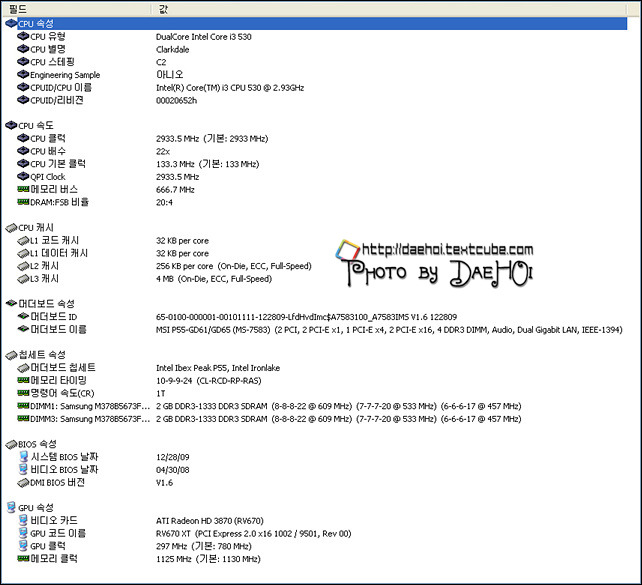Click the 머더보드 속성 section icon
The width and height of the screenshot is (642, 585).
(11, 303)
